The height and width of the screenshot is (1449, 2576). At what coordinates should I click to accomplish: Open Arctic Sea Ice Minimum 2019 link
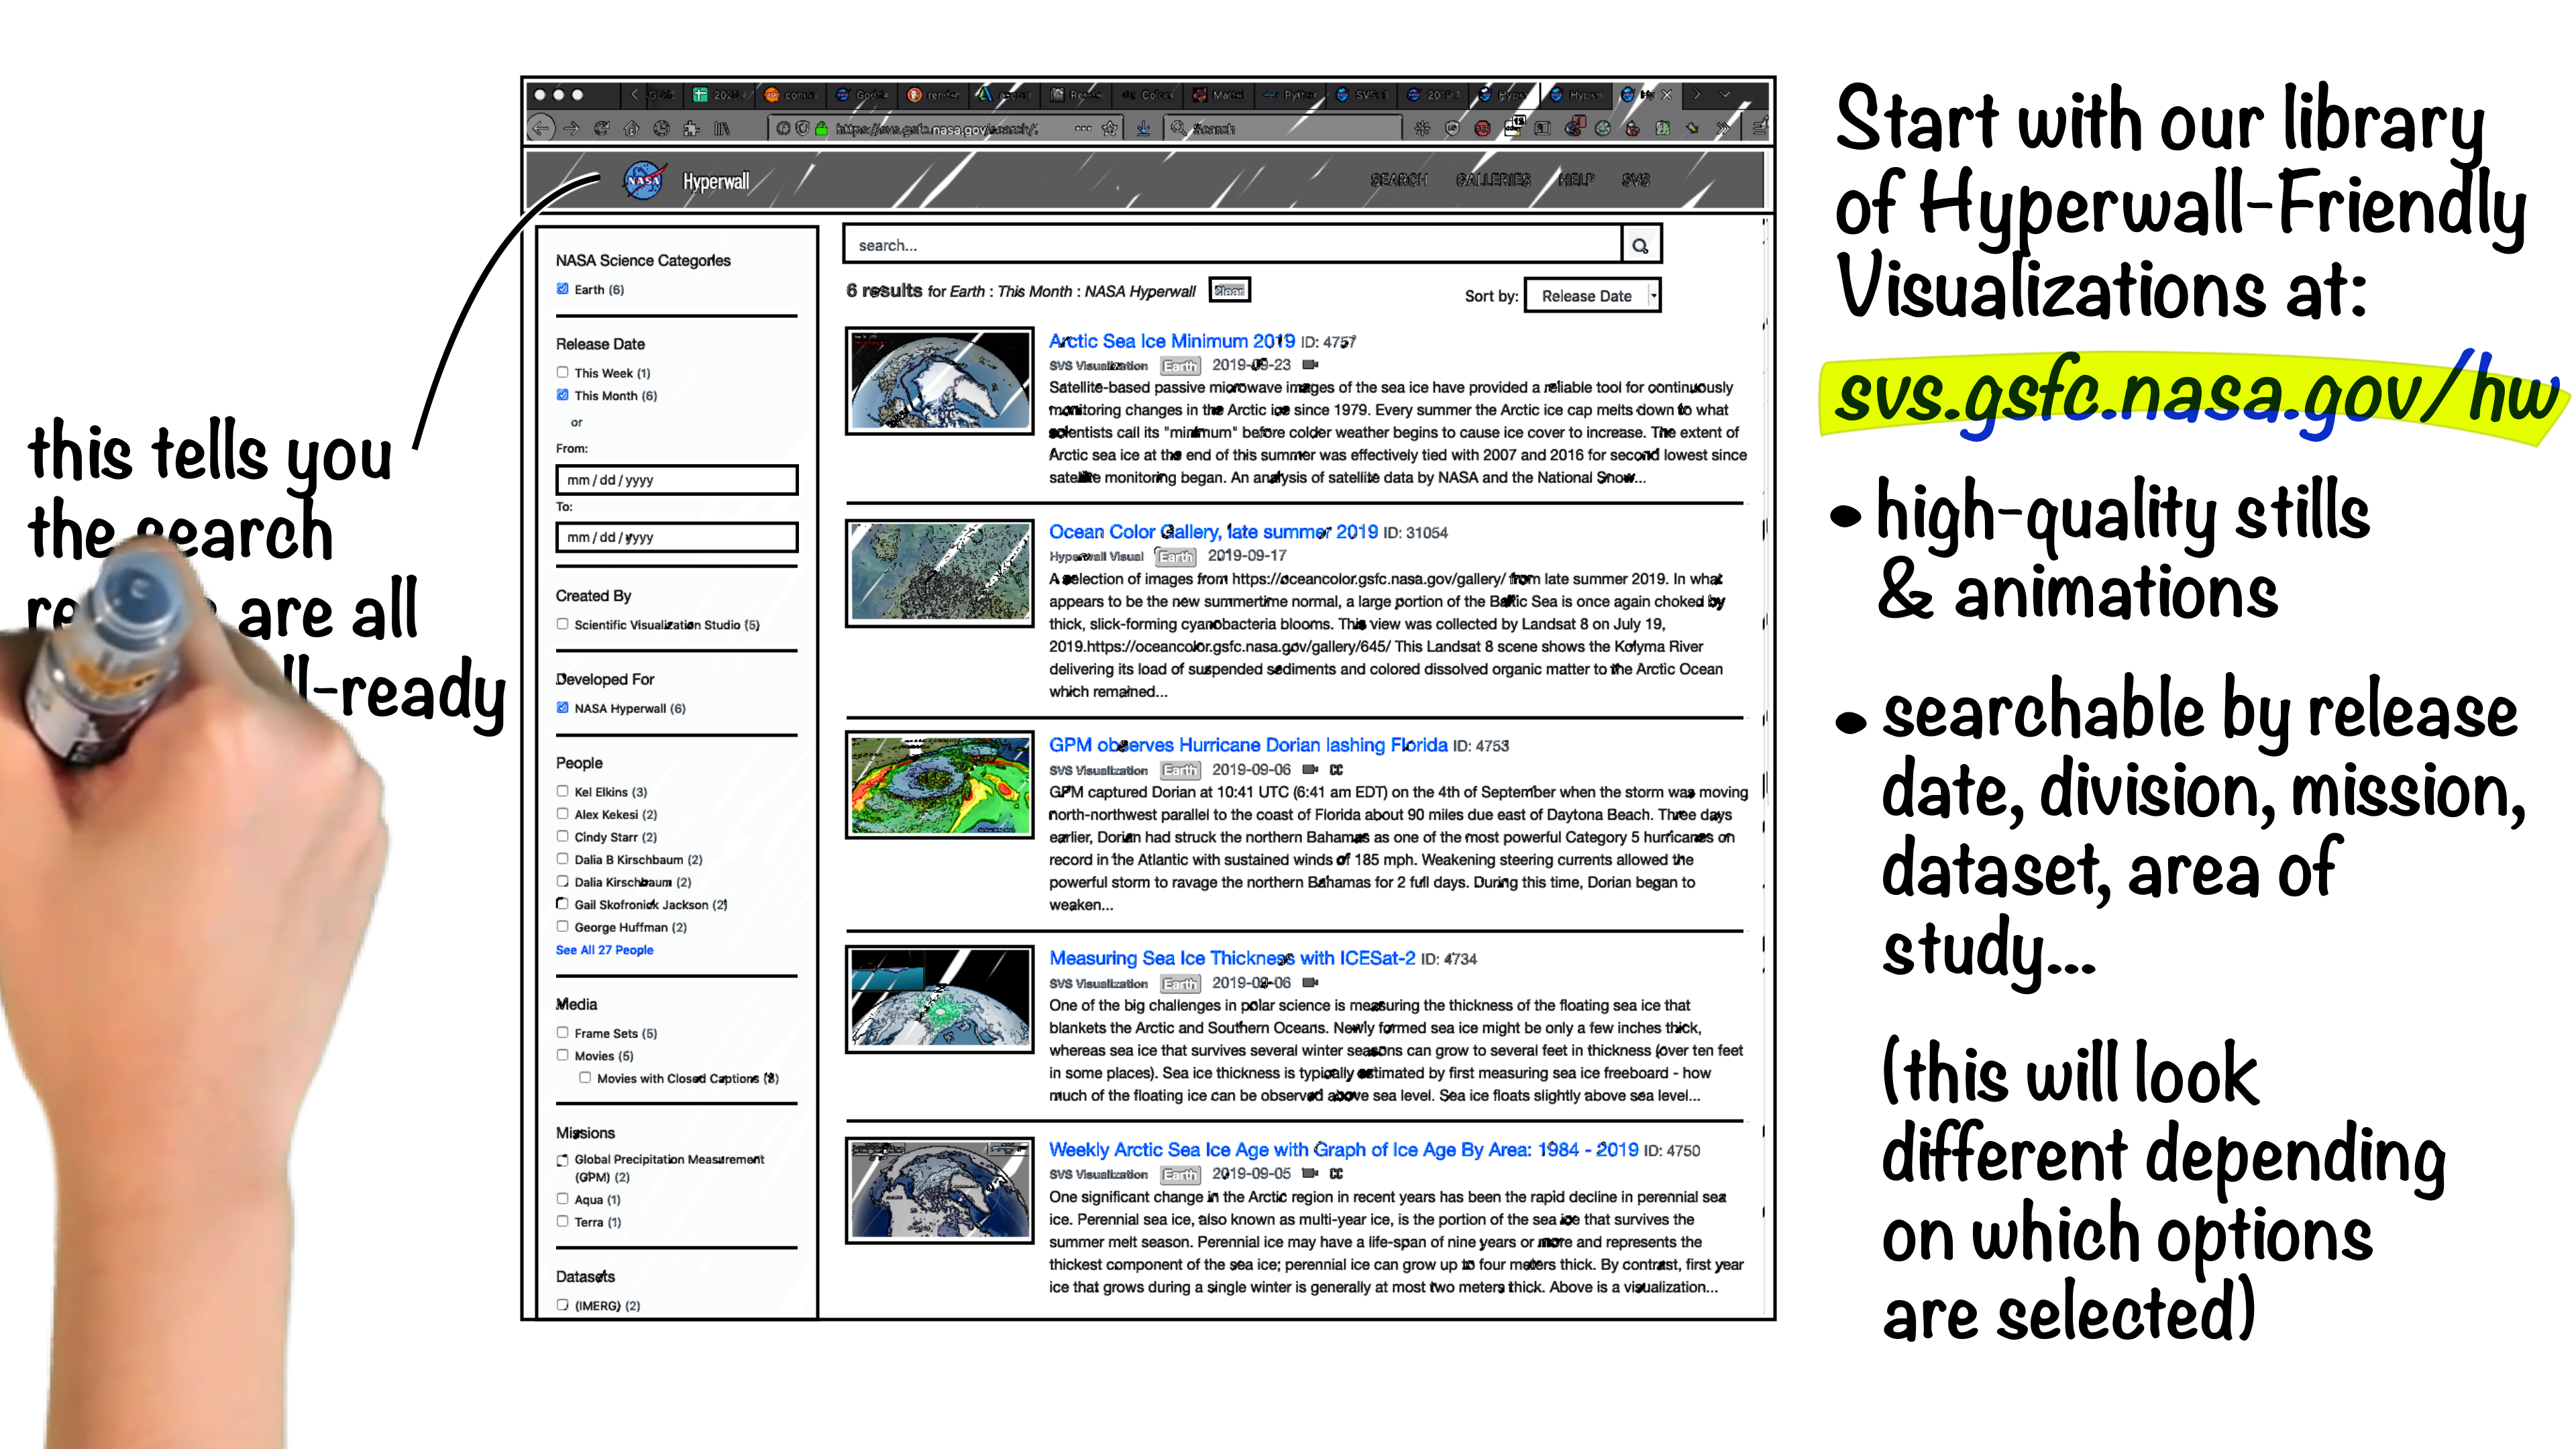(x=1171, y=342)
